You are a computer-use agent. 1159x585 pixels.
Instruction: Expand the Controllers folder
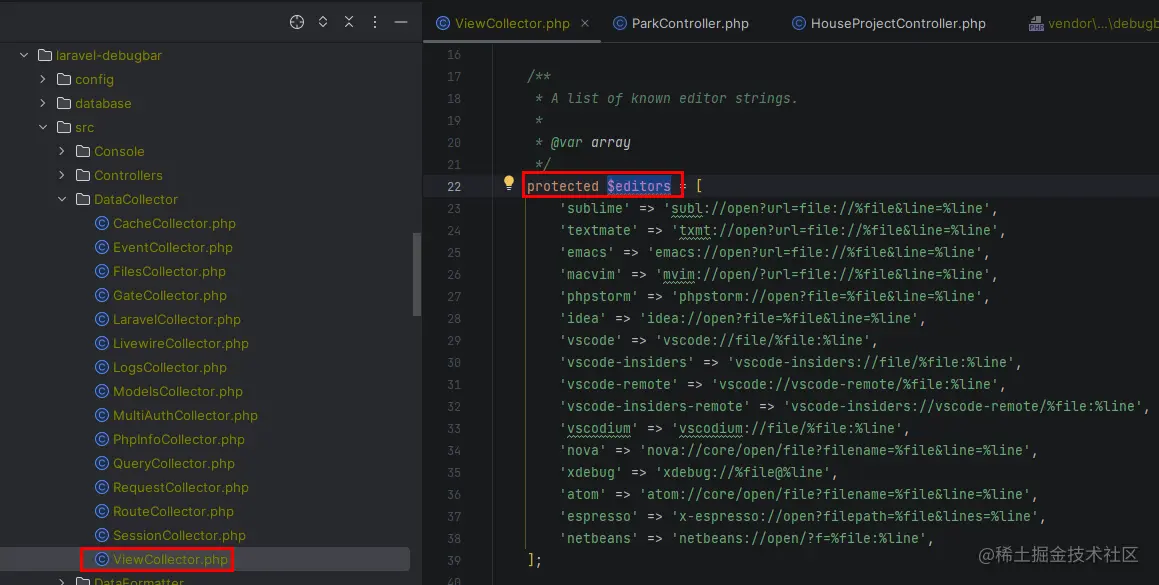click(x=62, y=175)
